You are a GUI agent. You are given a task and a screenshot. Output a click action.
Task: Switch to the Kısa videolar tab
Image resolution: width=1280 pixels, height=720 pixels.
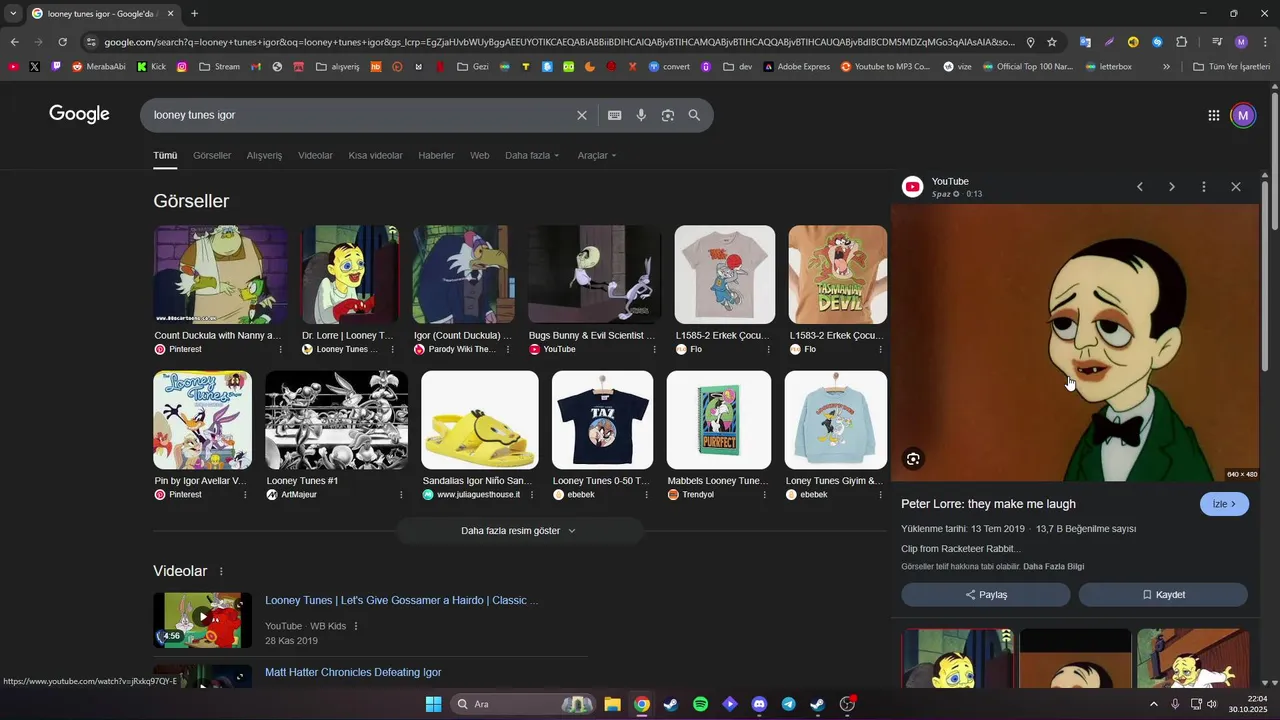tap(375, 156)
